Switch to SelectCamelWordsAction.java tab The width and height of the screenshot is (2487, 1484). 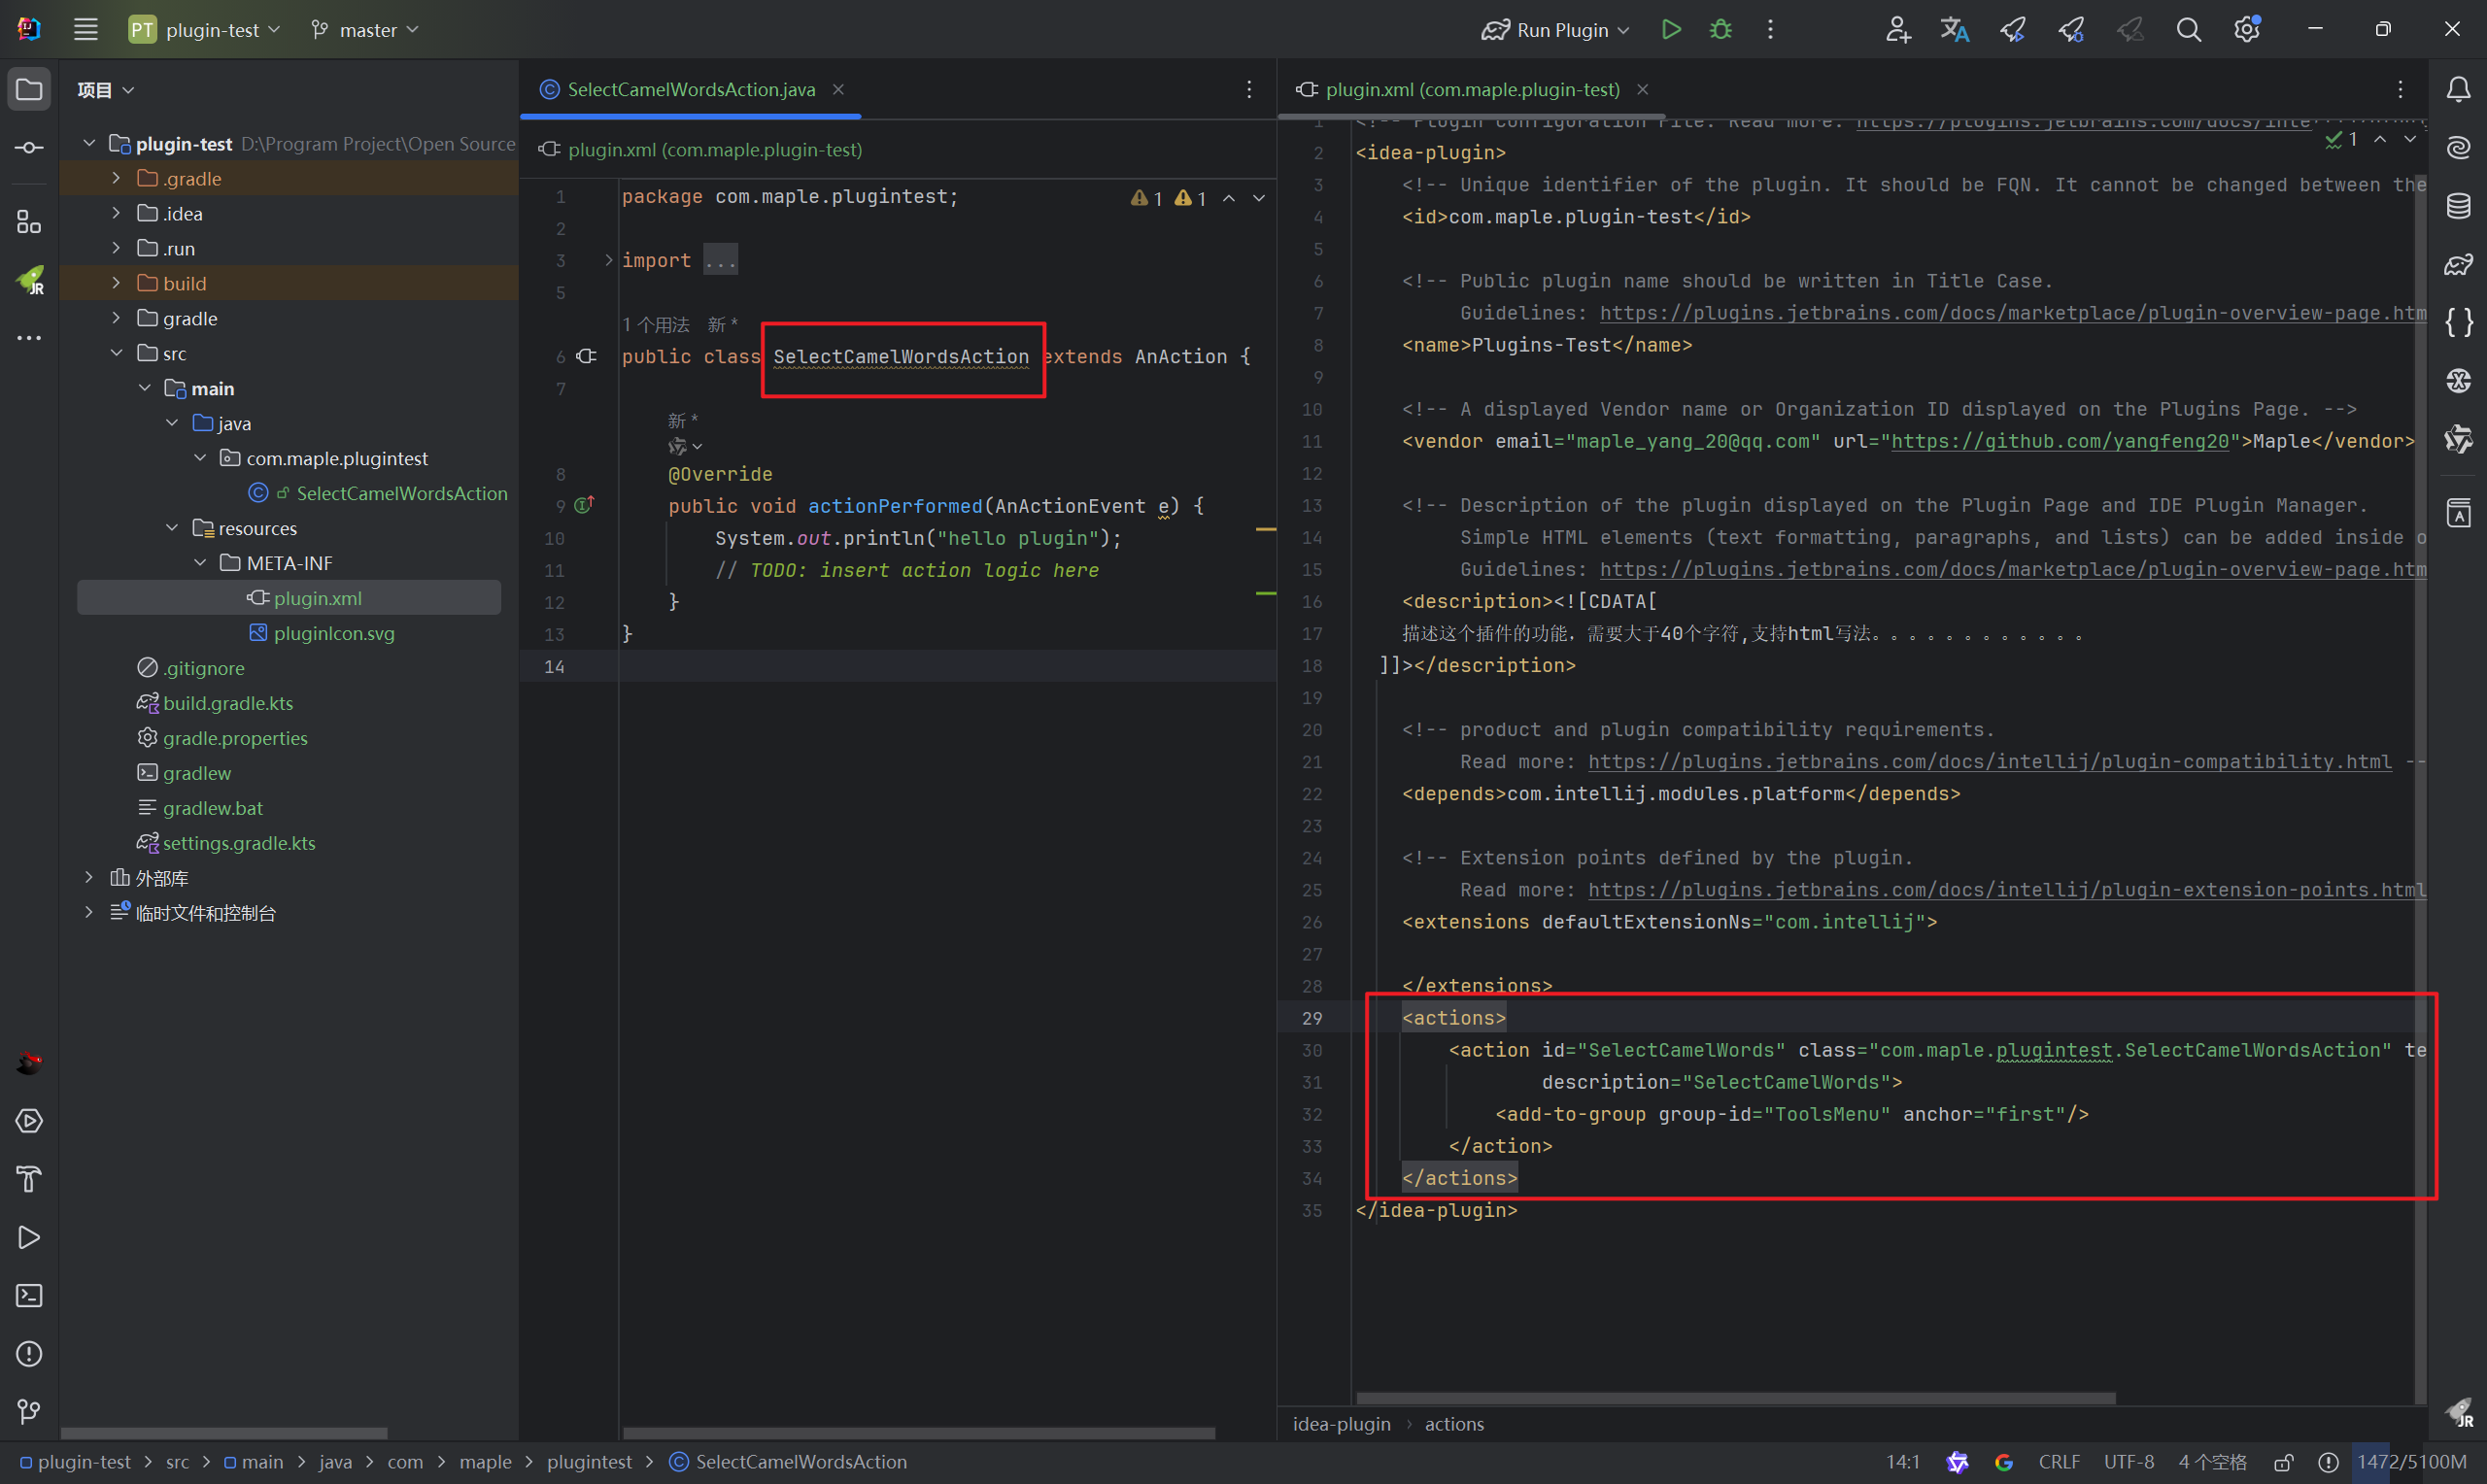(x=690, y=90)
